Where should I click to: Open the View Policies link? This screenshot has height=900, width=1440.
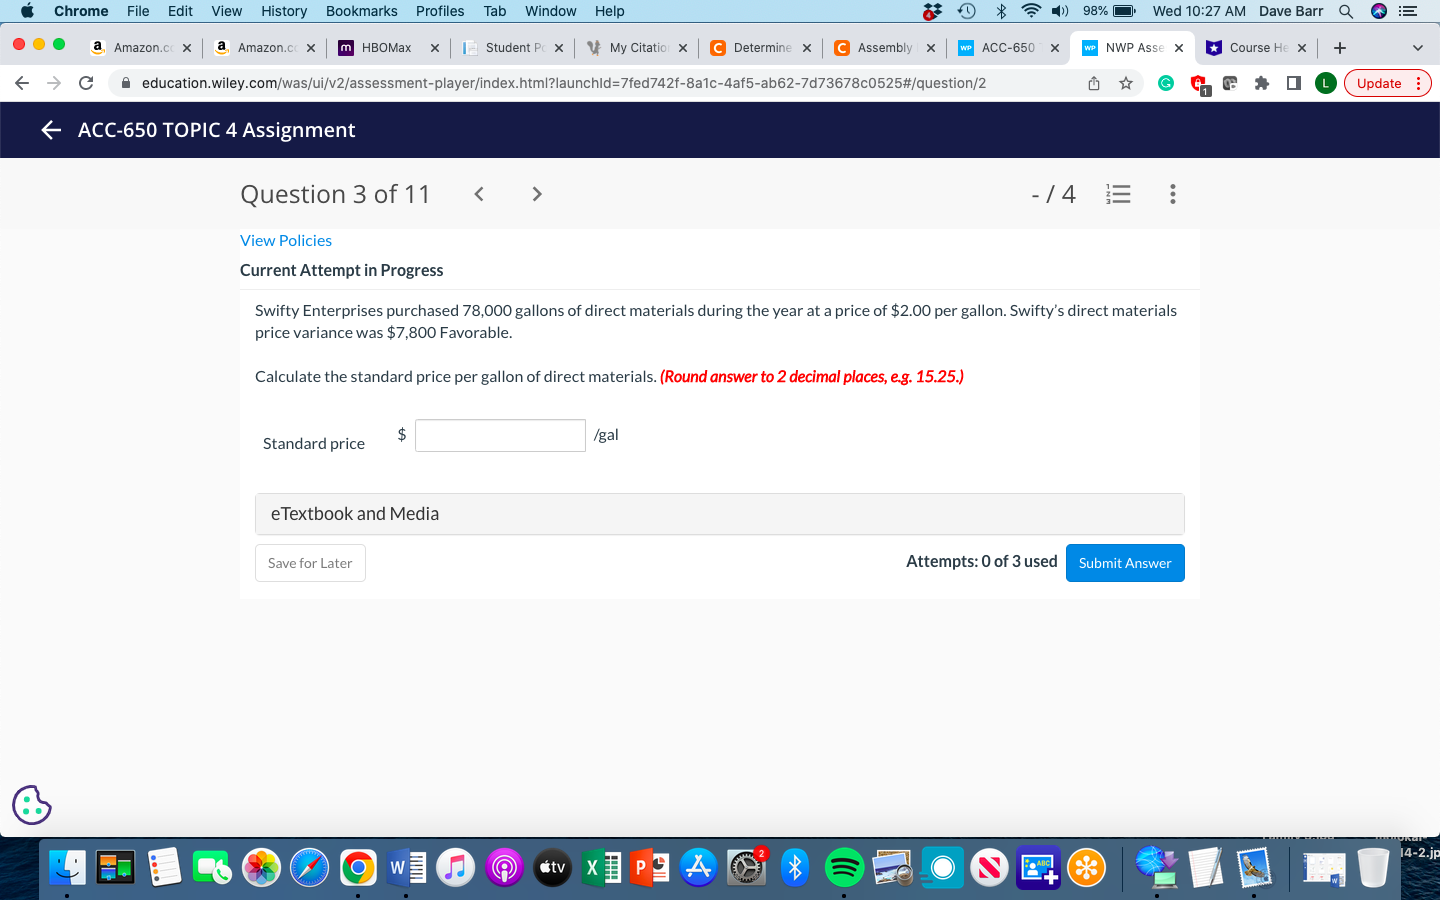(286, 240)
